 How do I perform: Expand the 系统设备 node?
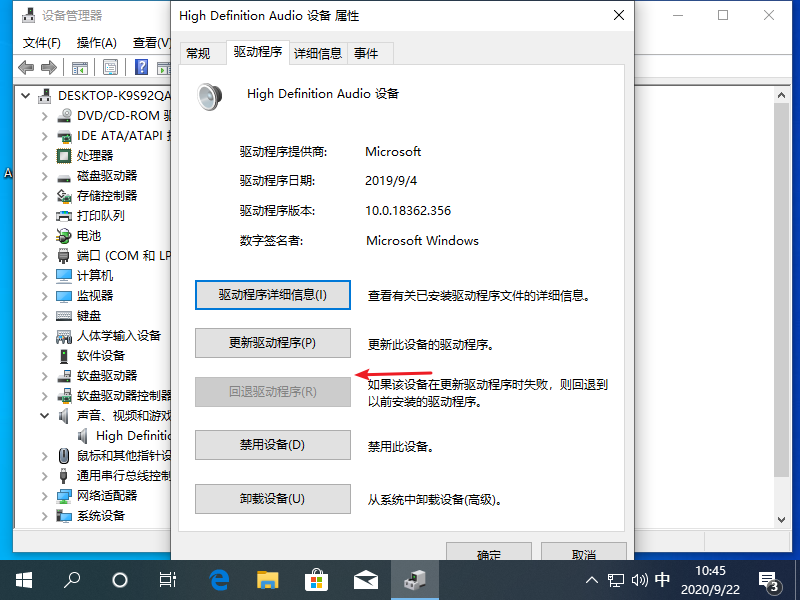pos(45,516)
